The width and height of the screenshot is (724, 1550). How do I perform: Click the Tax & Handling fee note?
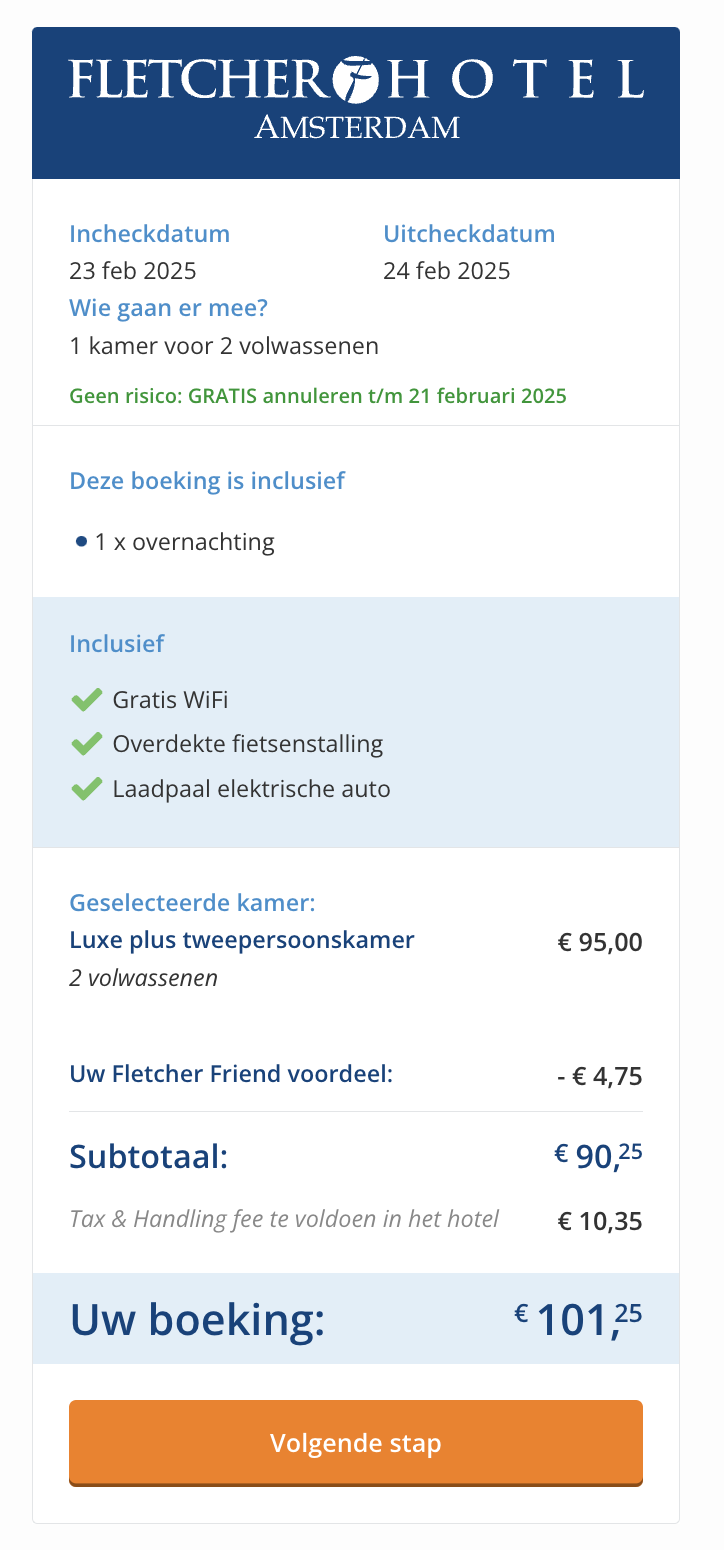(x=284, y=1220)
